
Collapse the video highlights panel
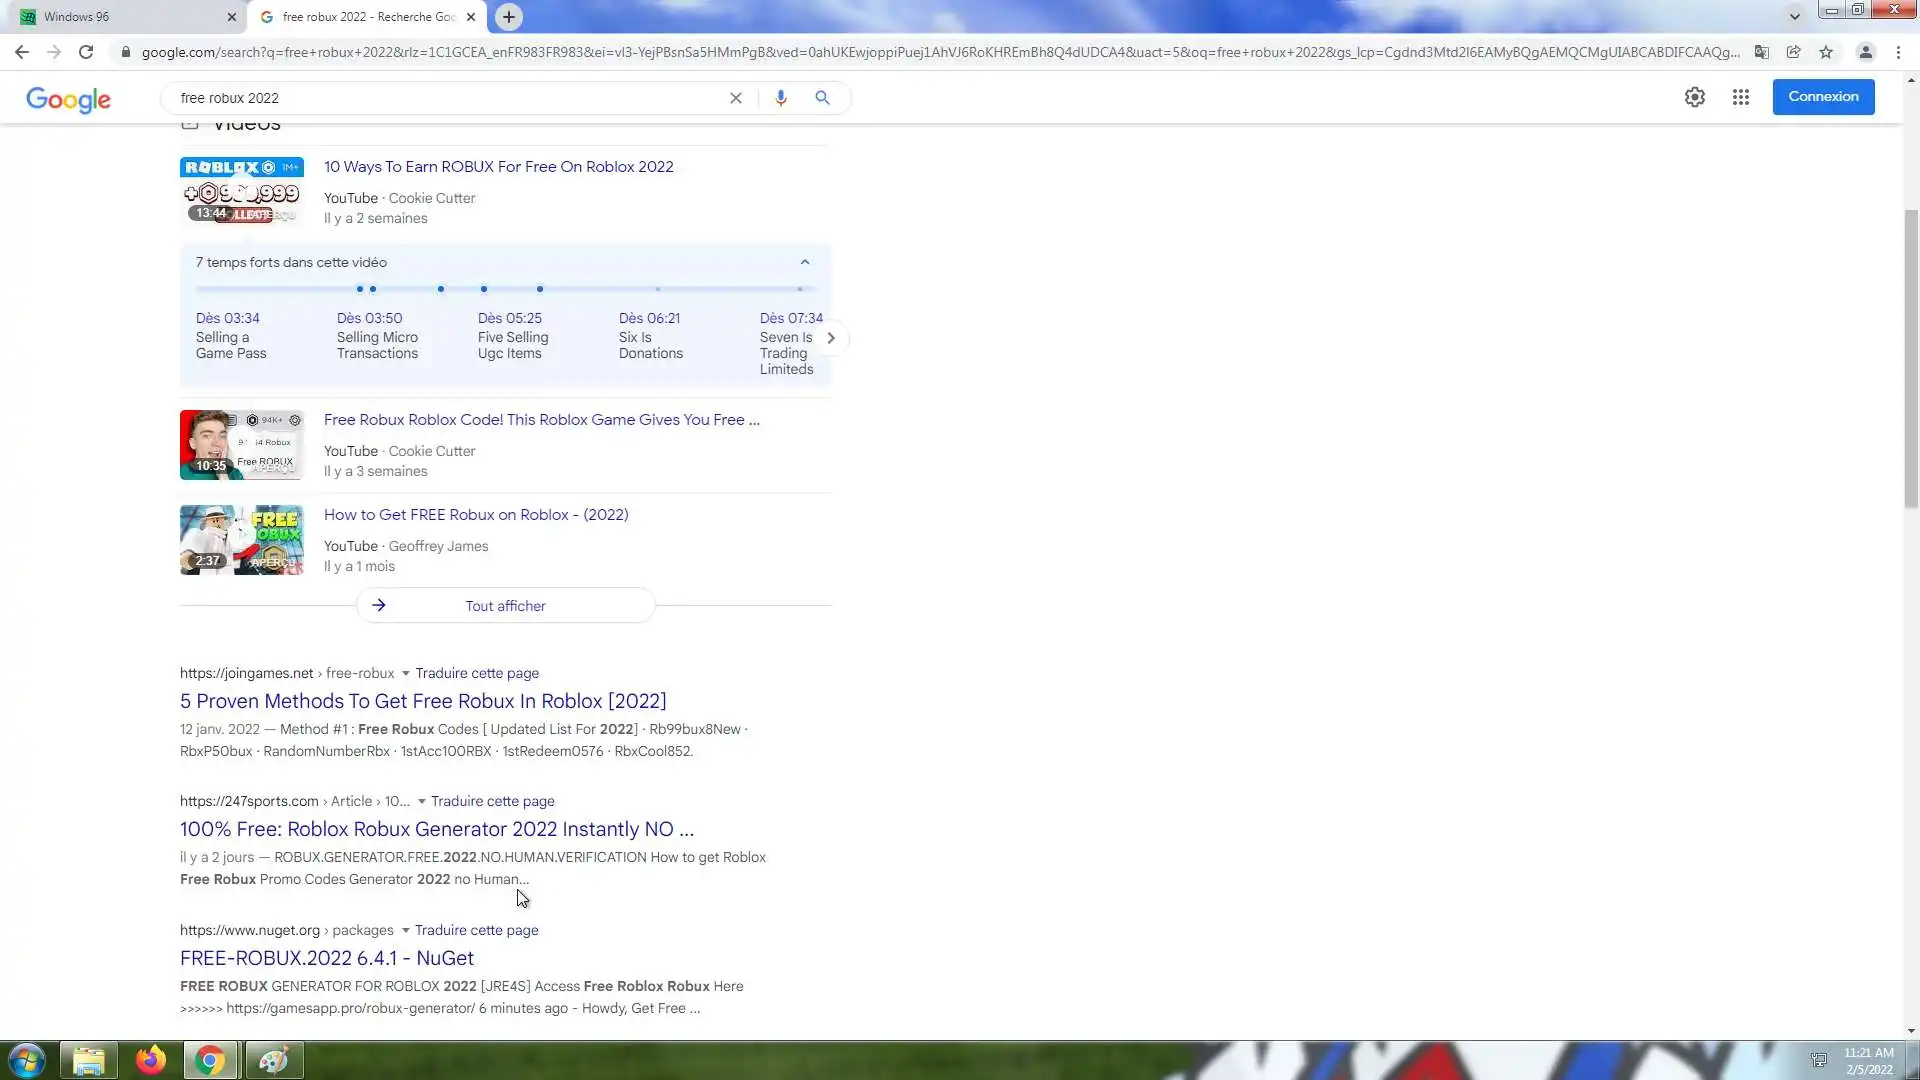click(805, 262)
